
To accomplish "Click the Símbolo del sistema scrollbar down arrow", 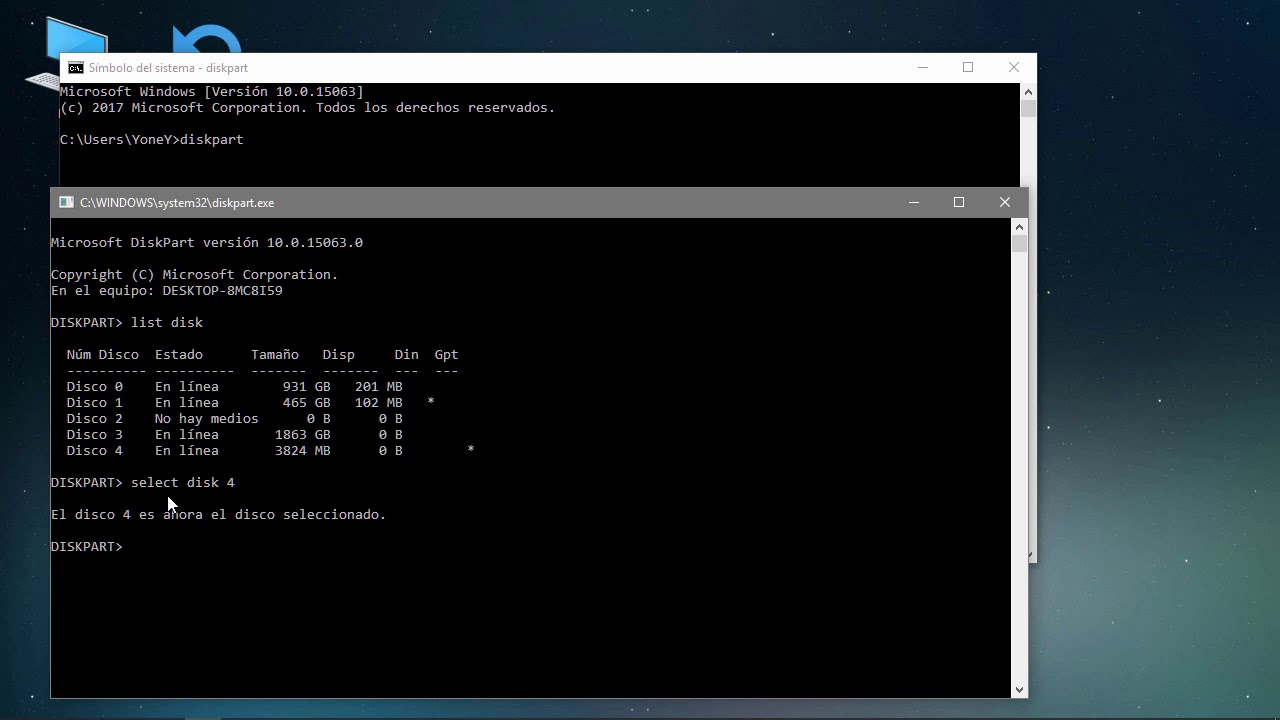I will 1032,555.
